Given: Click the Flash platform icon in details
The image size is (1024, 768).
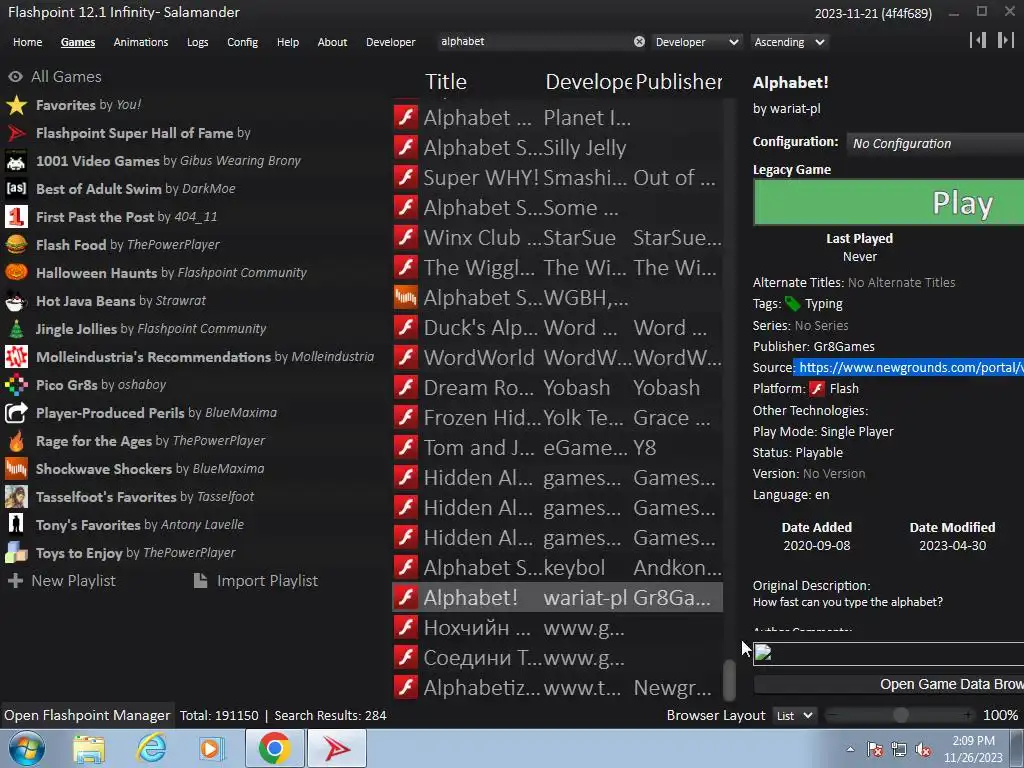Looking at the screenshot, I should [817, 389].
